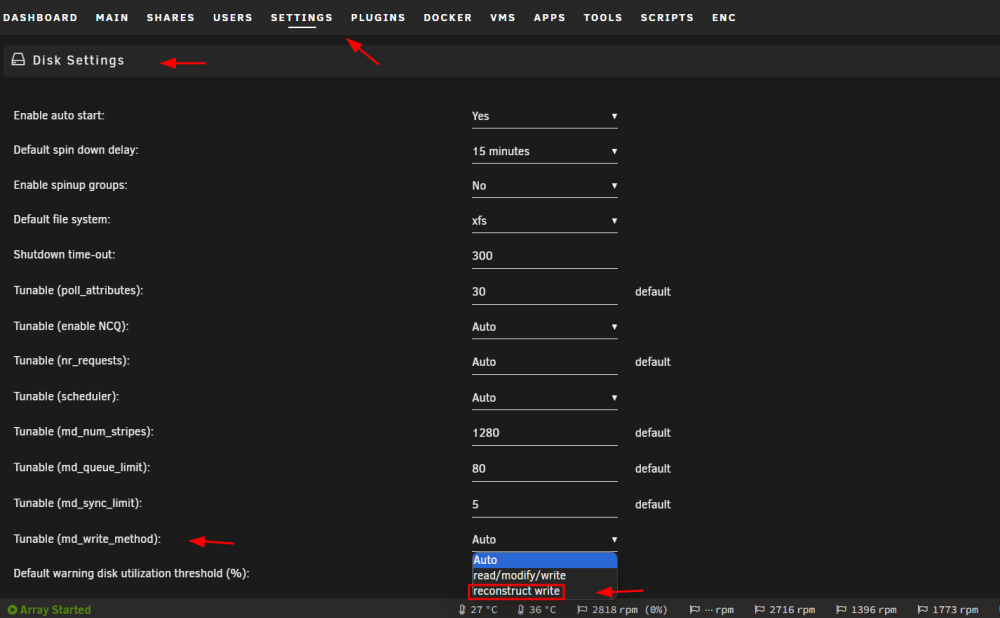Click 'Tunable (md_write_method):' label
The image size is (1000, 618).
87,539
